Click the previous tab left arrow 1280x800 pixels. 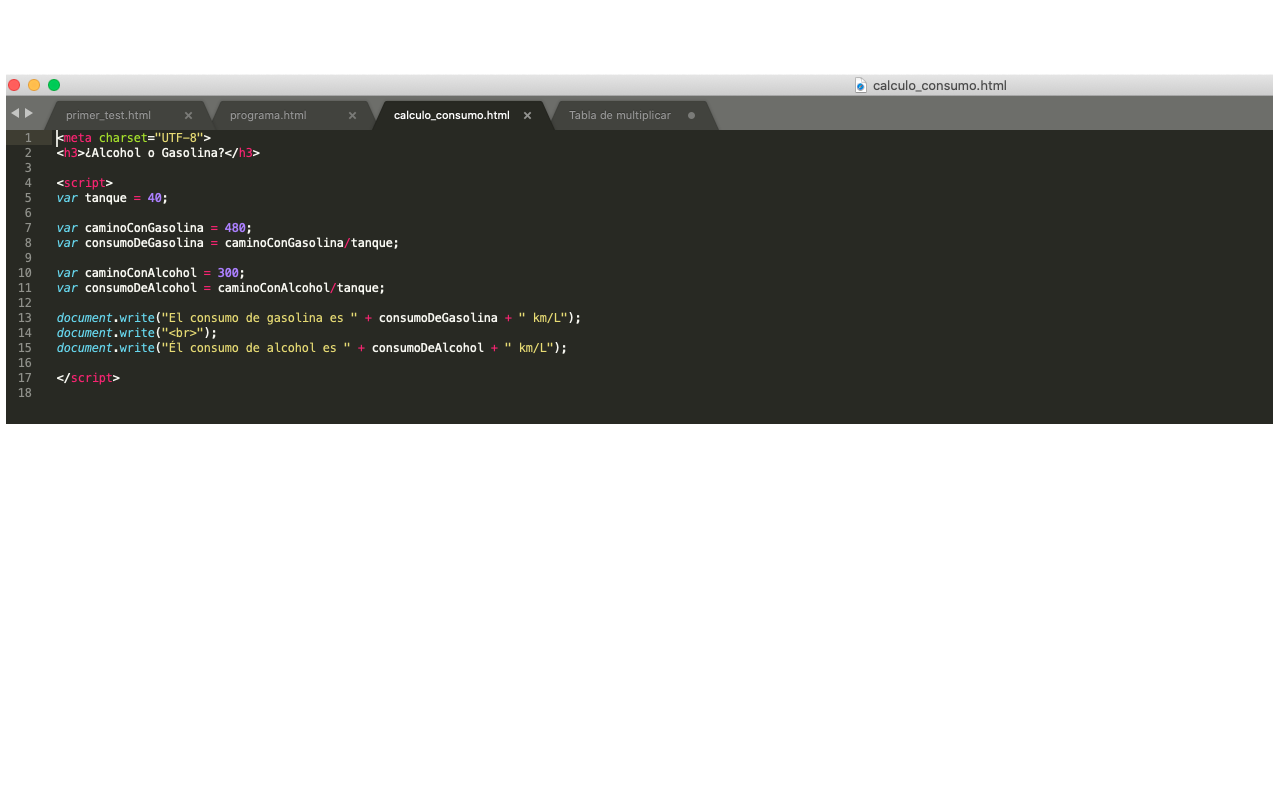[x=15, y=113]
